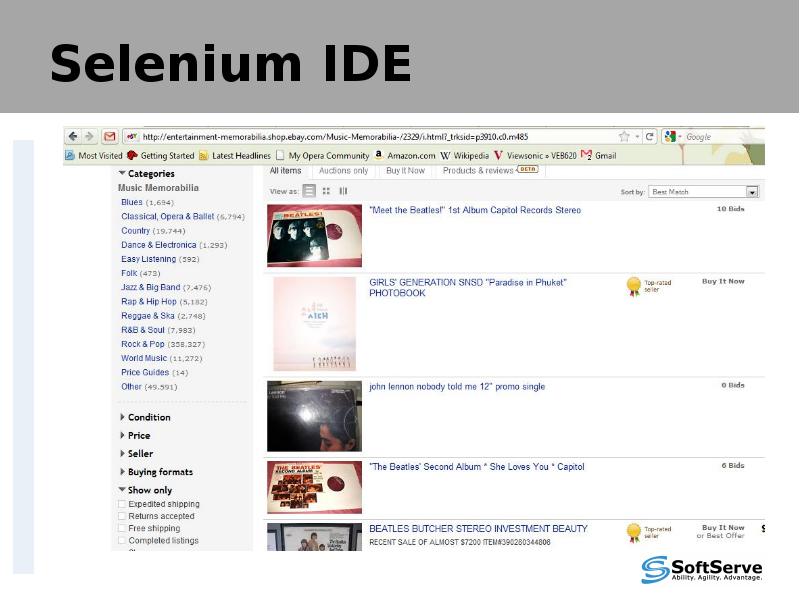Click the Top-rated seller badge
Image resolution: width=800 pixels, height=600 pixels.
tap(632, 284)
